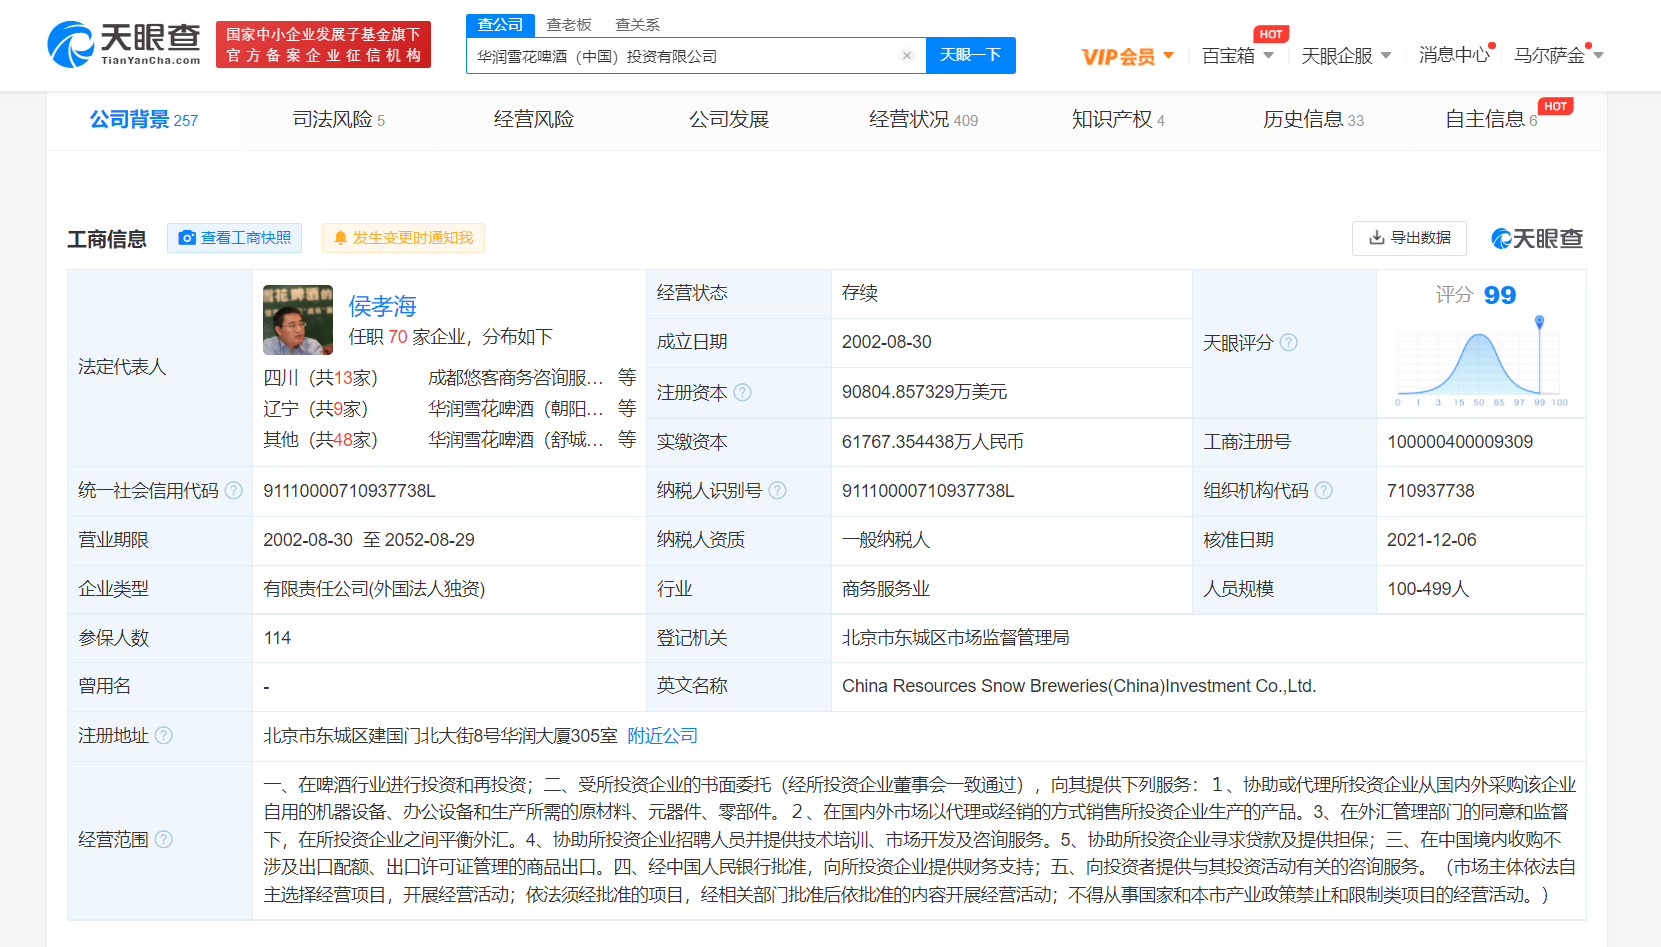Screen dimensions: 1661x947
Task: Click help icon next to 组织机构代码
Action: pos(1323,491)
